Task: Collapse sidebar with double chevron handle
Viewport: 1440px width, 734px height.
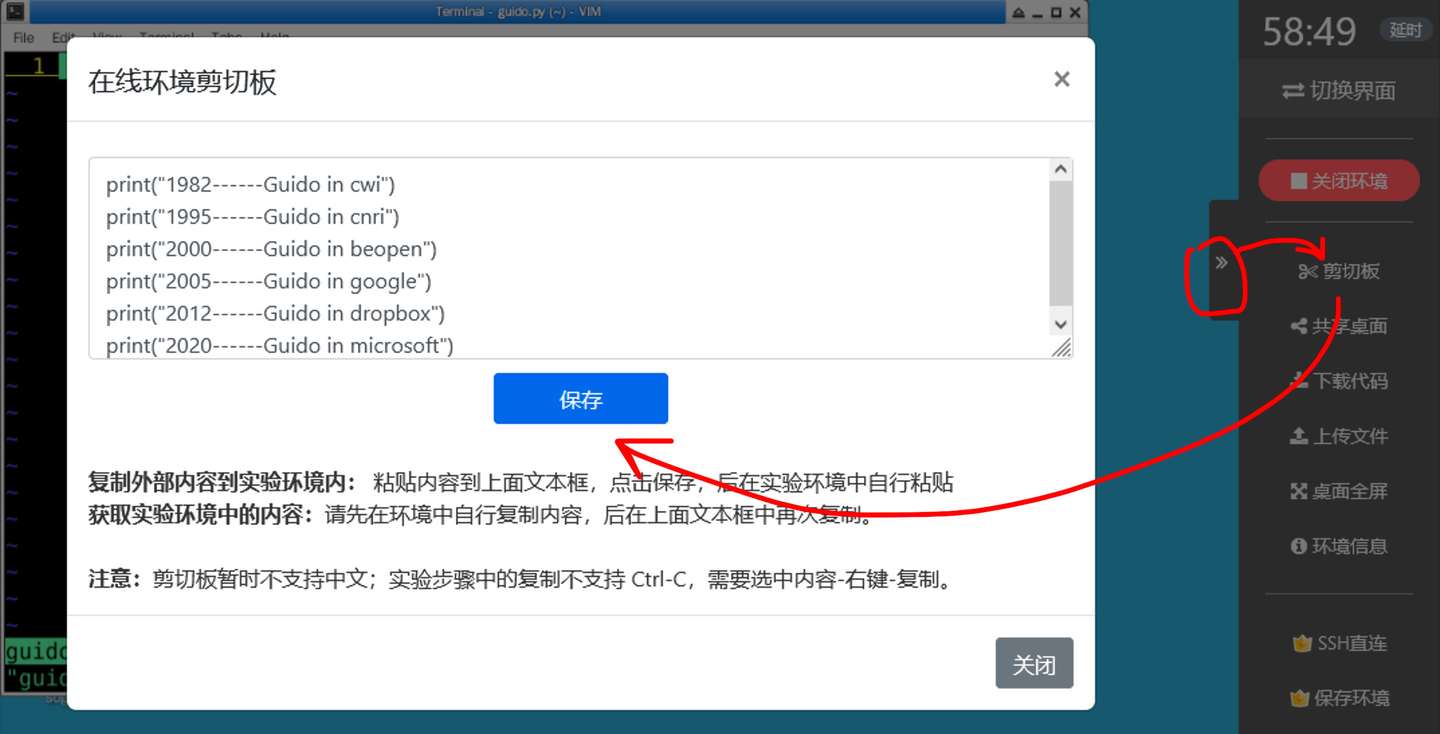Action: point(1221,263)
